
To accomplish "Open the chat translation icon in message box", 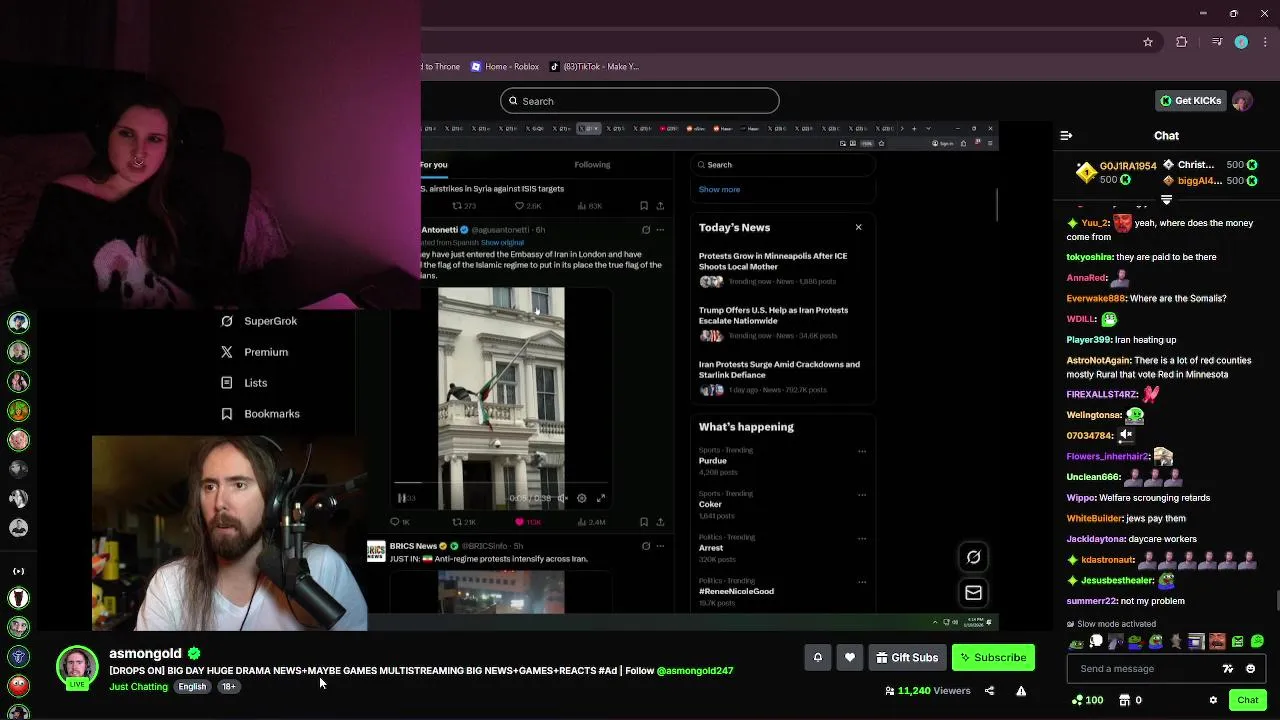I will pyautogui.click(x=1228, y=669).
